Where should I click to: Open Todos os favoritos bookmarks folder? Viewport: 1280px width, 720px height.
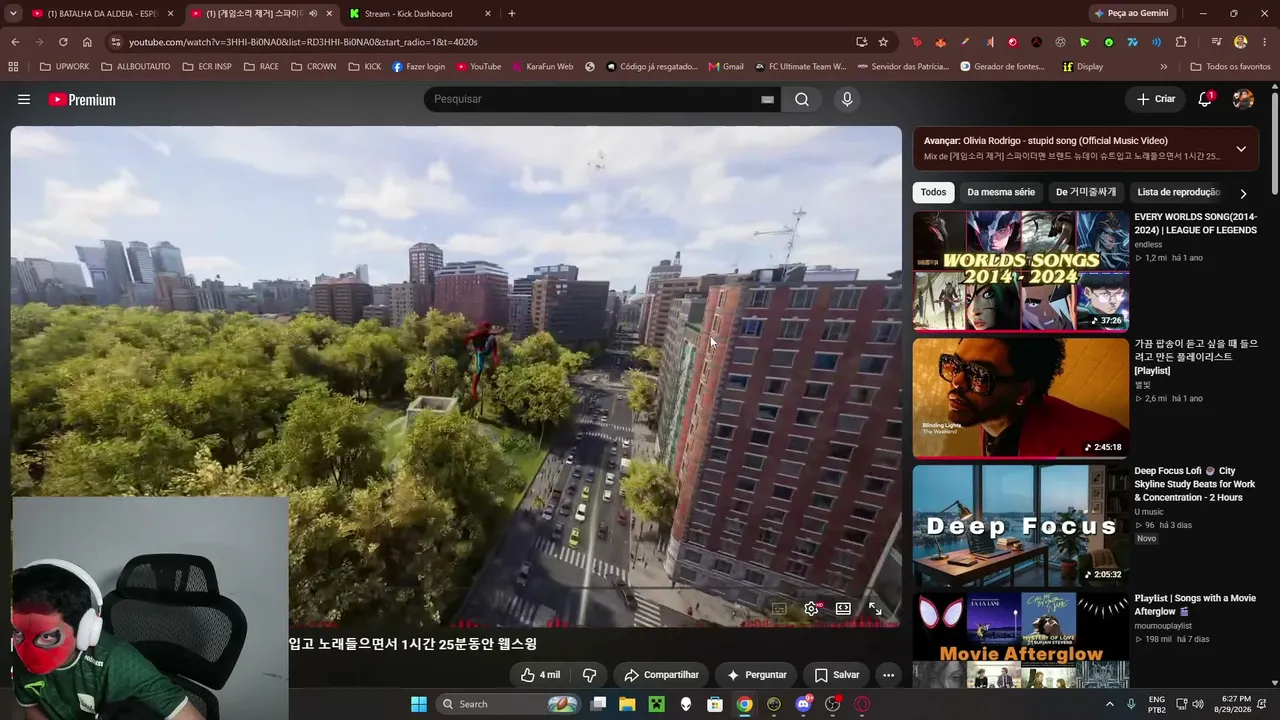pos(1230,67)
